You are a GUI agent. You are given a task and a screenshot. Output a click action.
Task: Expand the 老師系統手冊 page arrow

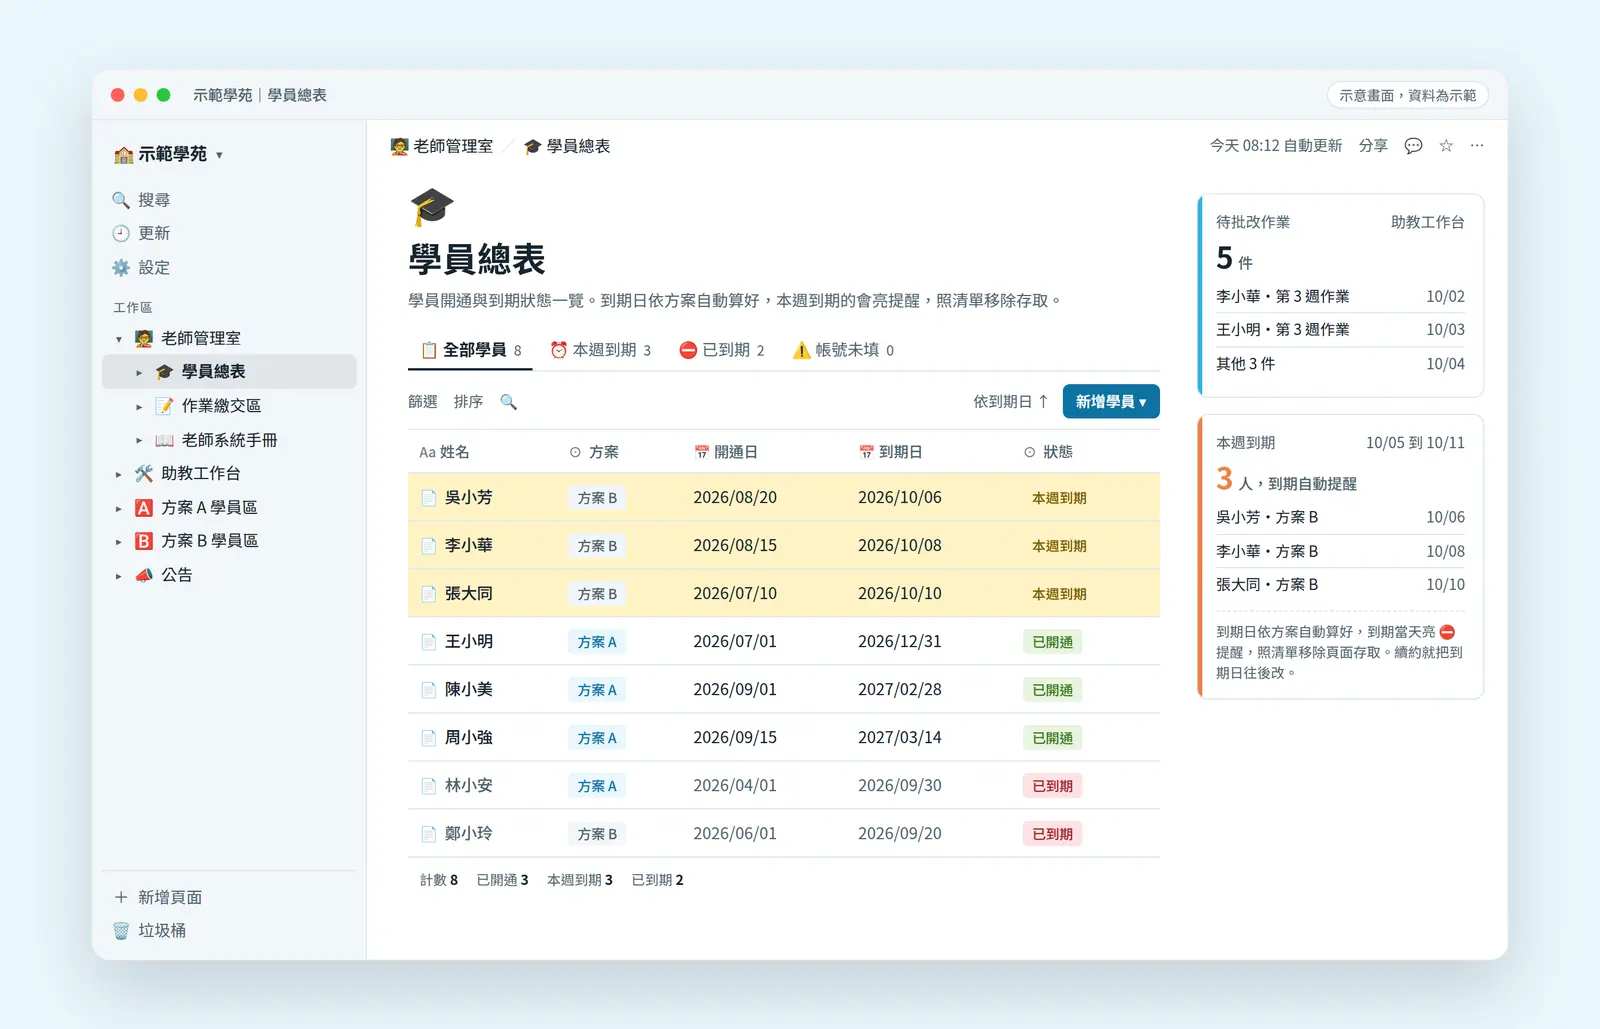pos(139,441)
